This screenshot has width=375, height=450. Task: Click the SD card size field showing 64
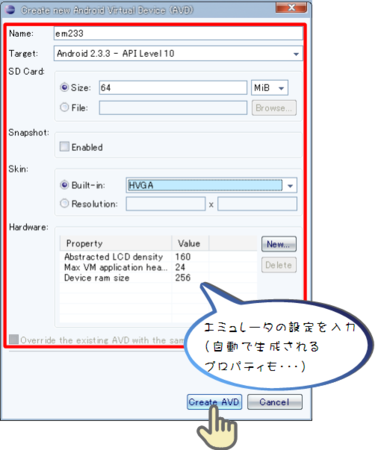coord(173,88)
